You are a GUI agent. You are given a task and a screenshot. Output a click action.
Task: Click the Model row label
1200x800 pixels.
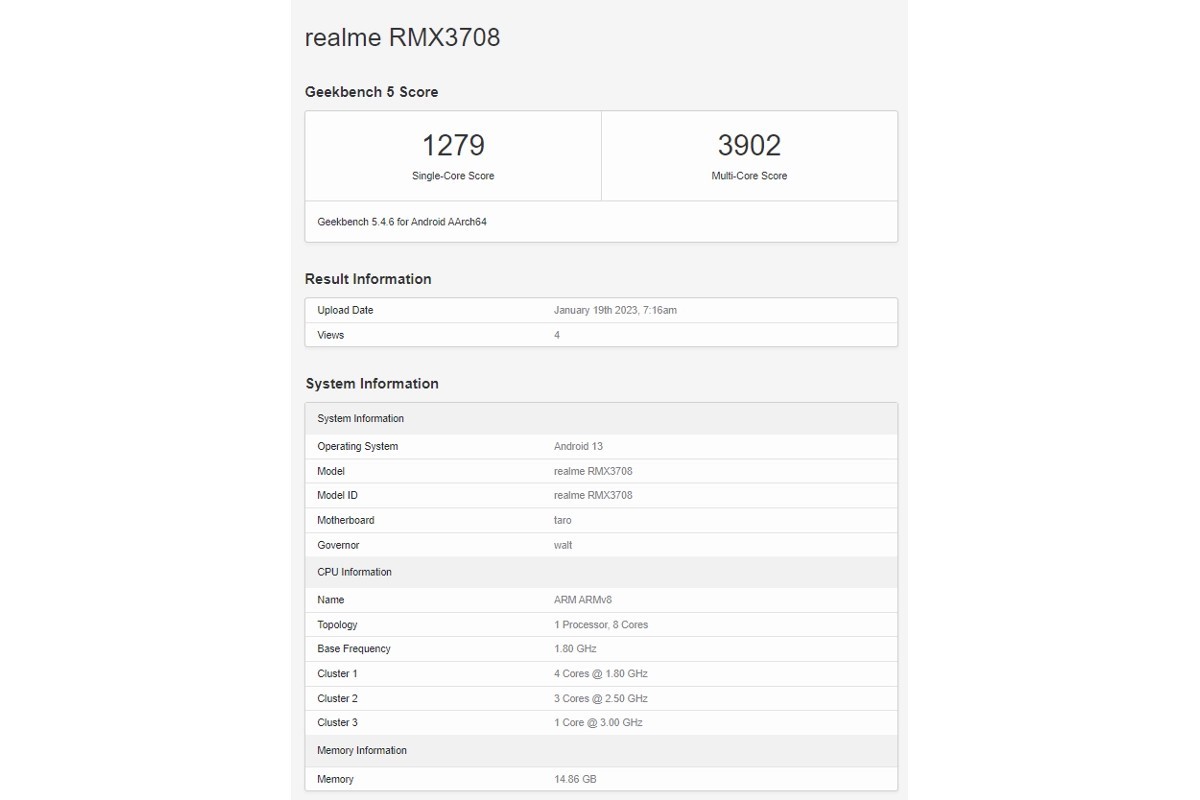click(x=331, y=471)
